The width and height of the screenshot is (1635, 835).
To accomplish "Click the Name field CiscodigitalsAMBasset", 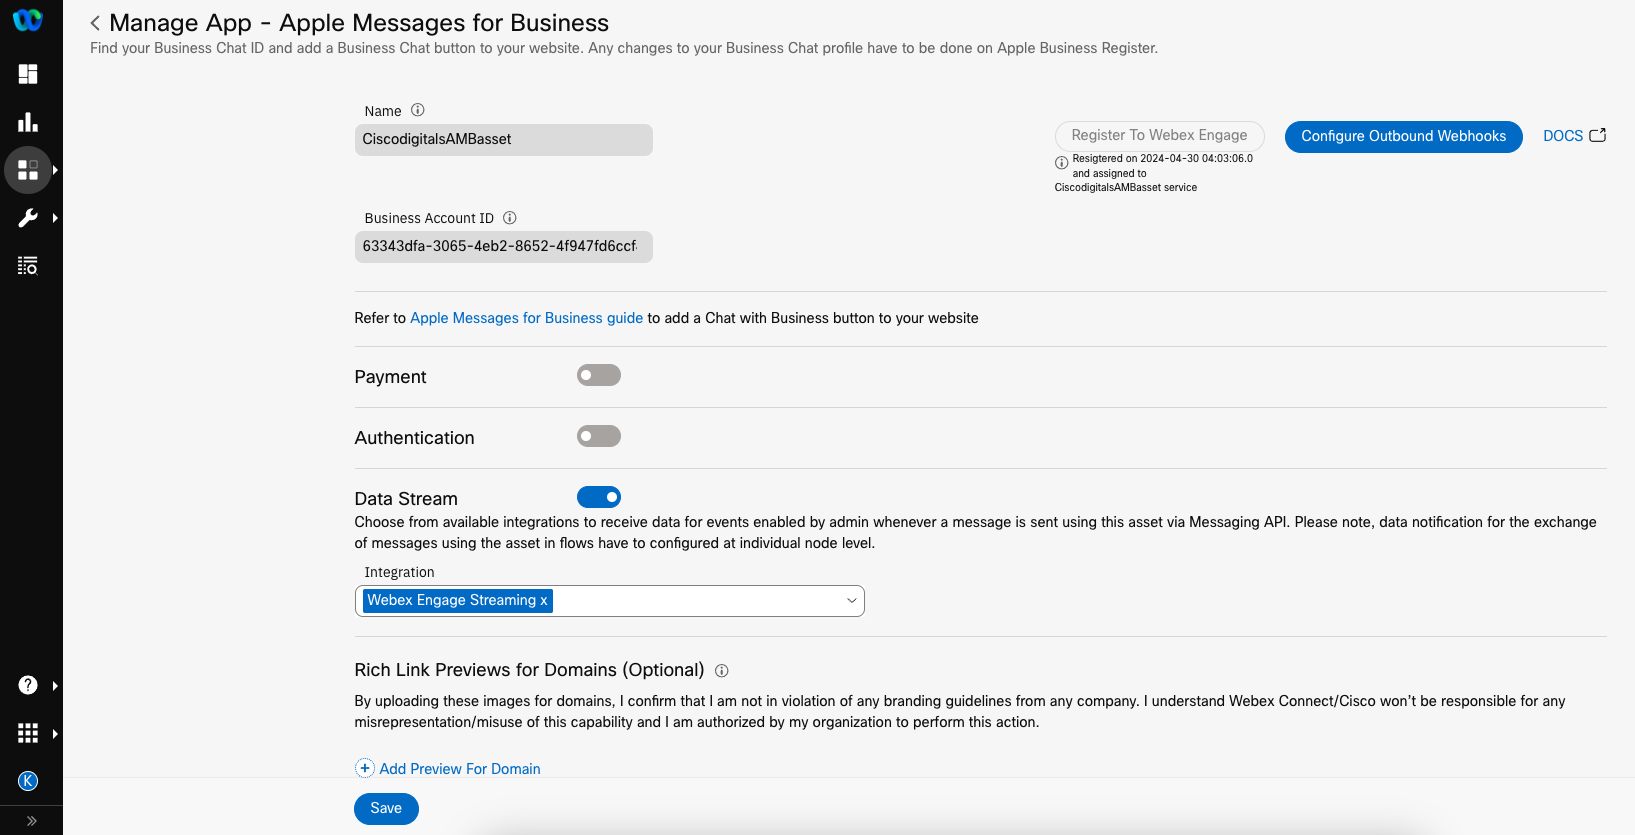I will click(x=504, y=140).
